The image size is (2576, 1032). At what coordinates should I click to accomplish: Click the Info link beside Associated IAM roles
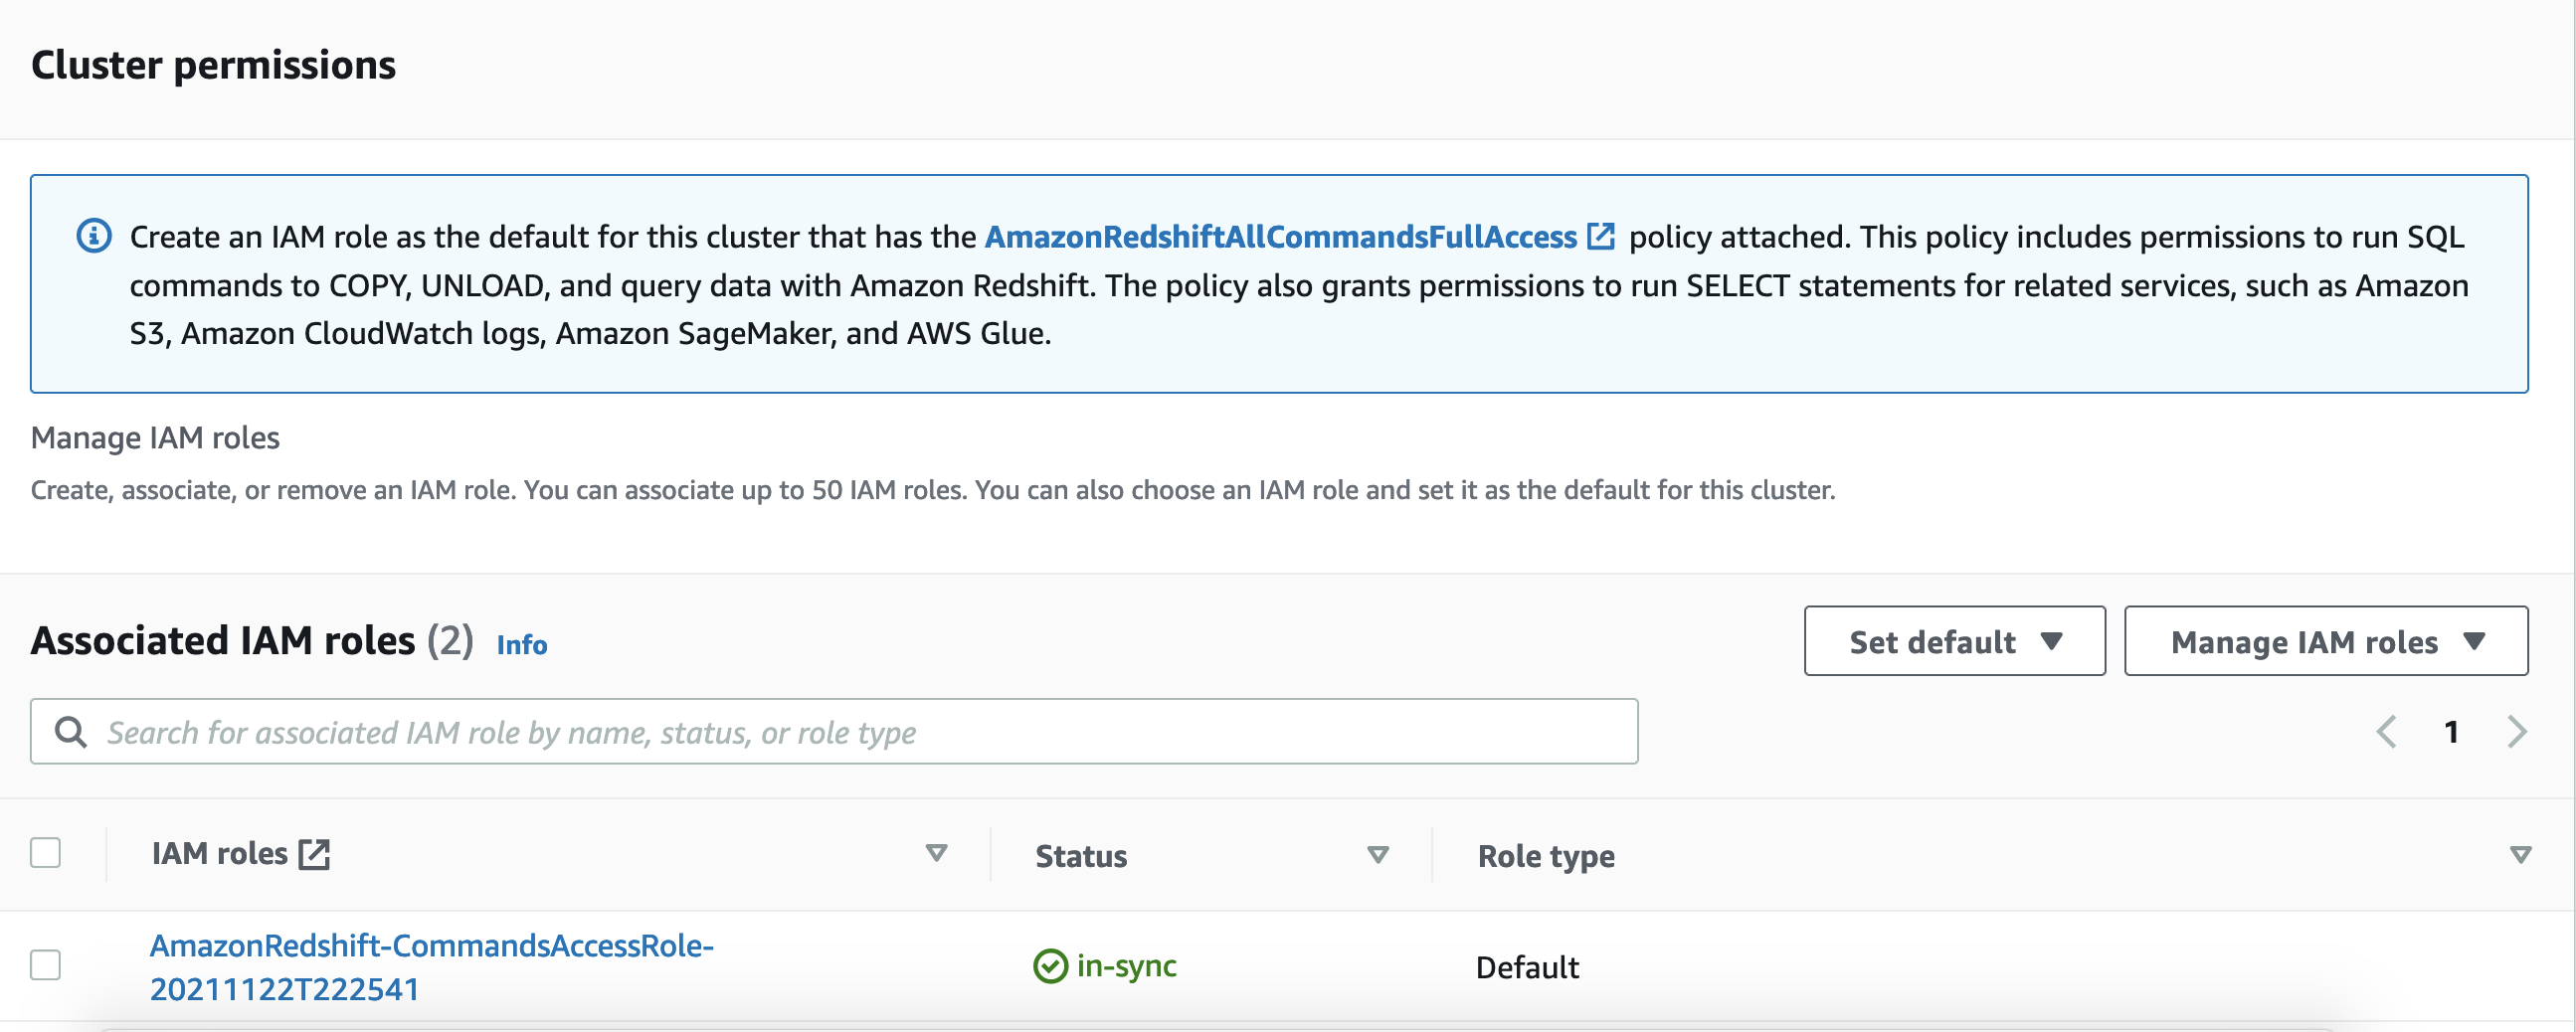coord(522,645)
